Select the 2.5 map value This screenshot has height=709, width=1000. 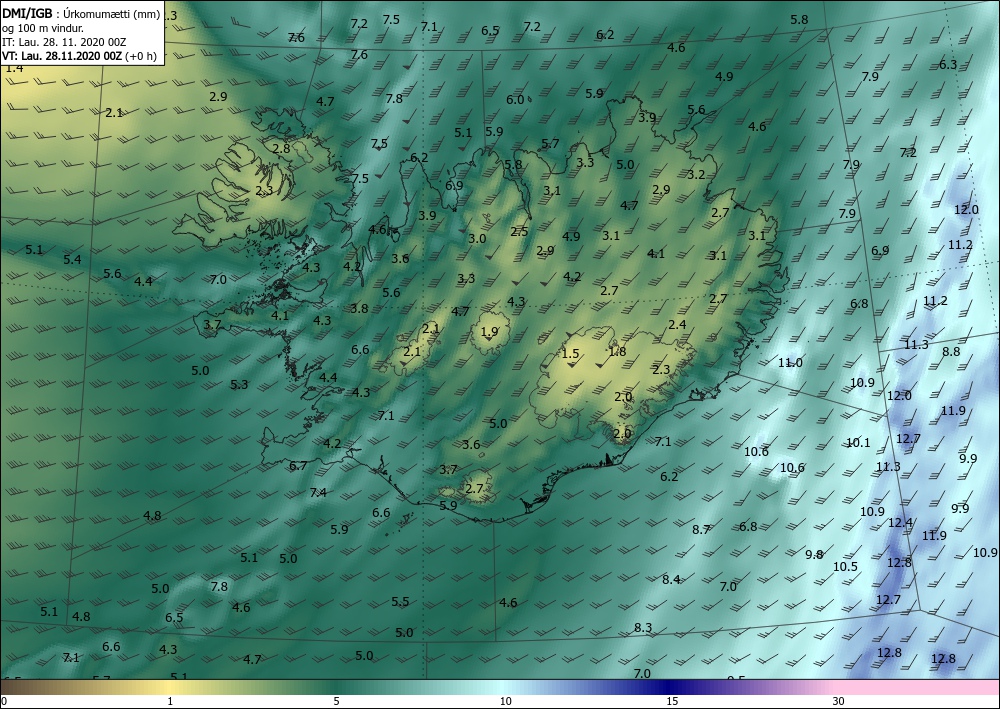(x=519, y=231)
